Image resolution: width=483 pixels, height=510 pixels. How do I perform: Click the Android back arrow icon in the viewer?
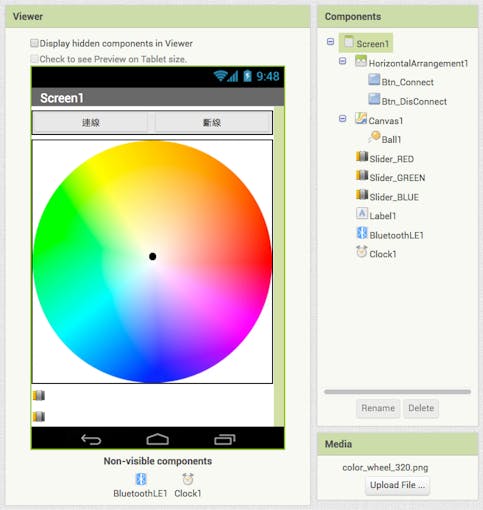[x=91, y=440]
